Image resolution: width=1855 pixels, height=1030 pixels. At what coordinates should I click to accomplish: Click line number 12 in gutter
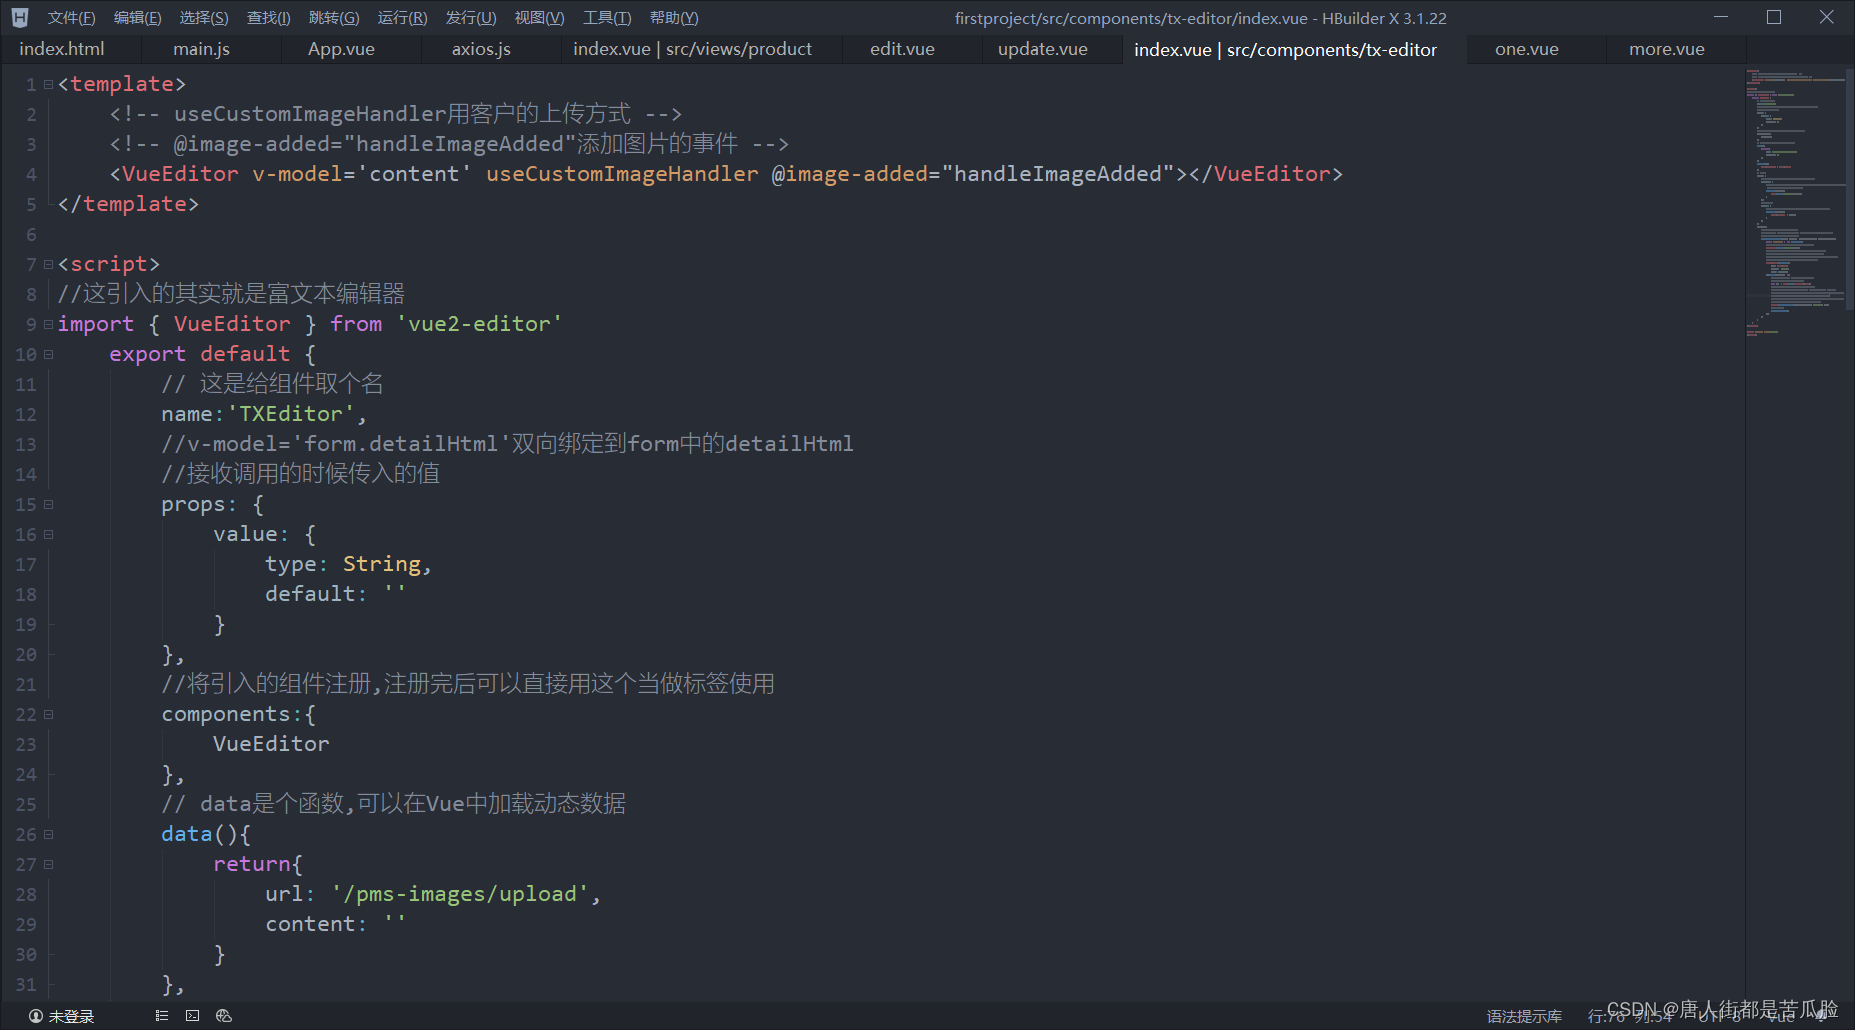pyautogui.click(x=26, y=414)
